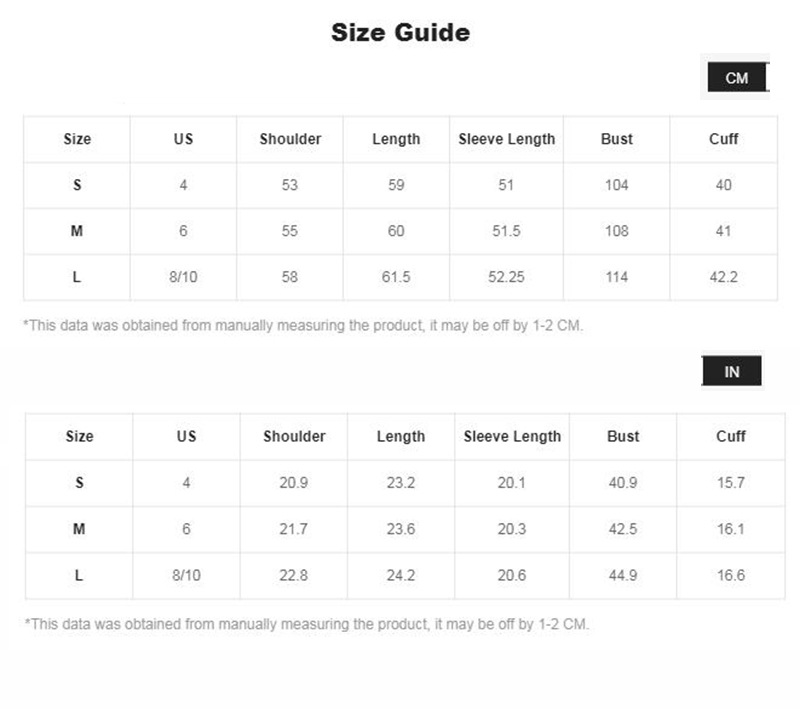Select the 8/10 US size in the CM table

pos(183,277)
